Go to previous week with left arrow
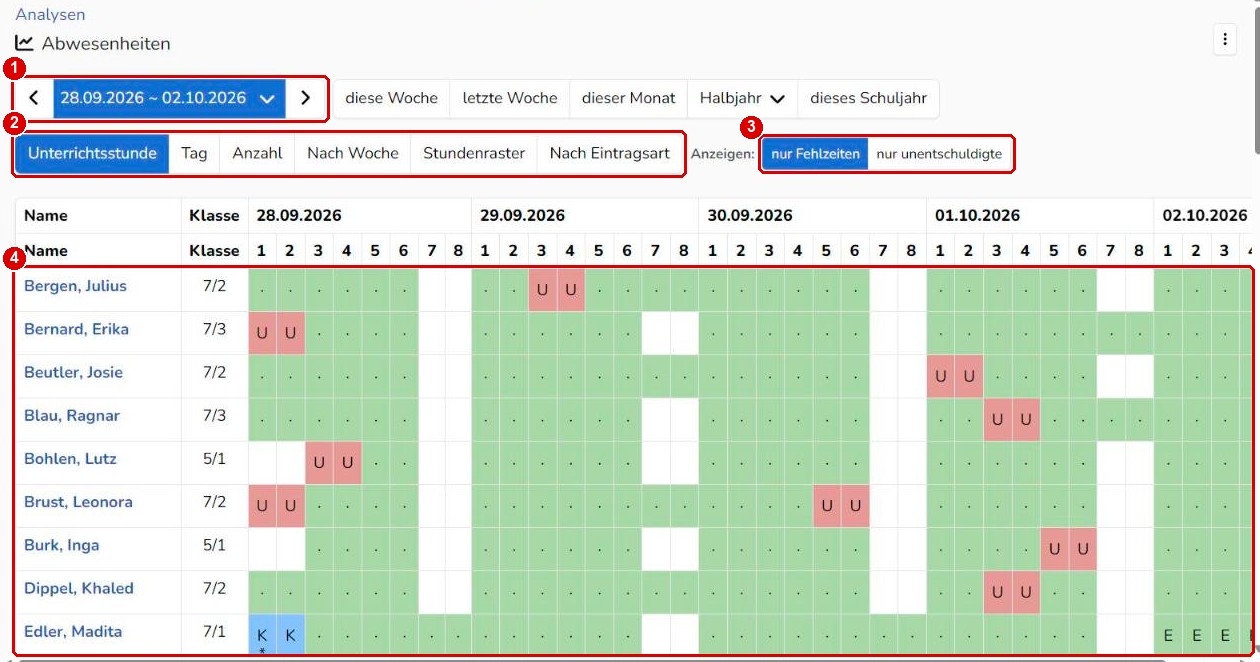 [34, 98]
